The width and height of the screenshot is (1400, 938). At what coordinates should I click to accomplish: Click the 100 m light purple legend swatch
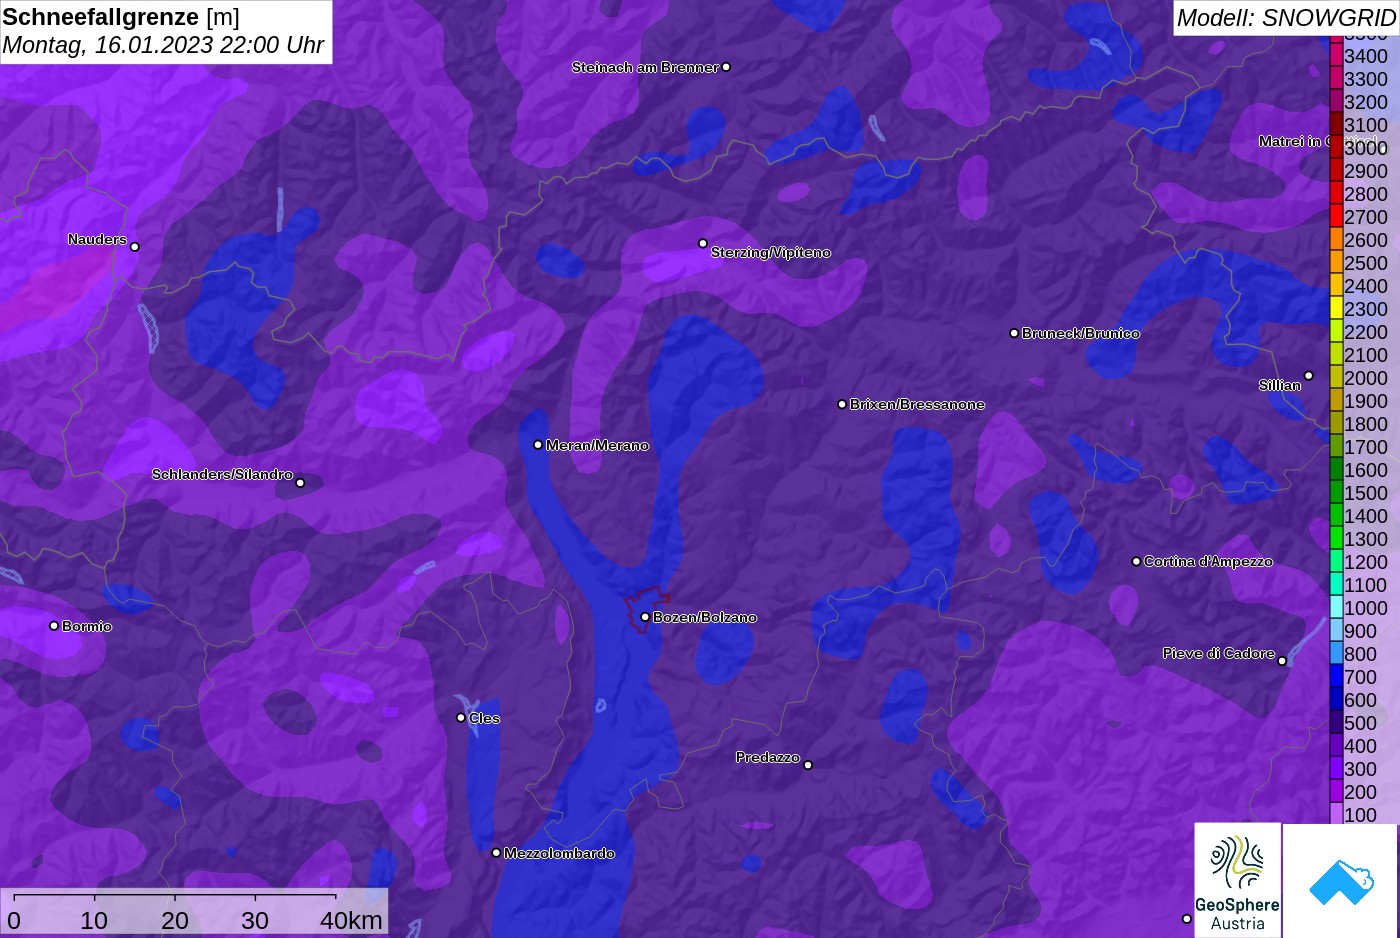point(1336,813)
